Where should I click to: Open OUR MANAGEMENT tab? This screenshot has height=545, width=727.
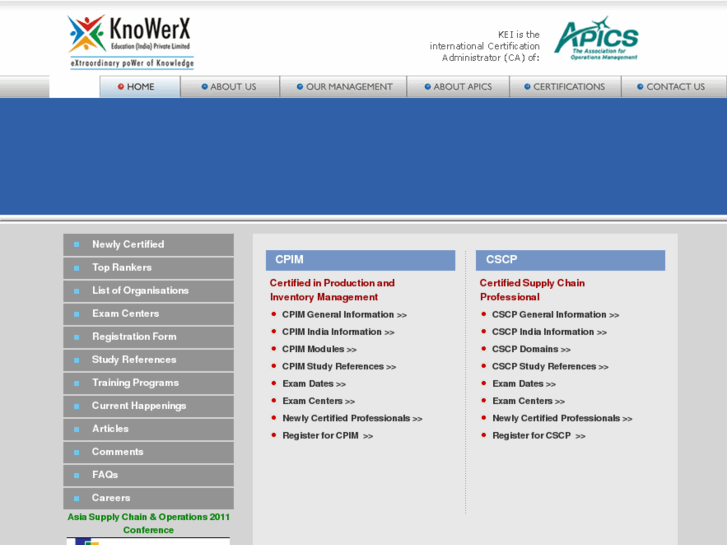point(344,87)
